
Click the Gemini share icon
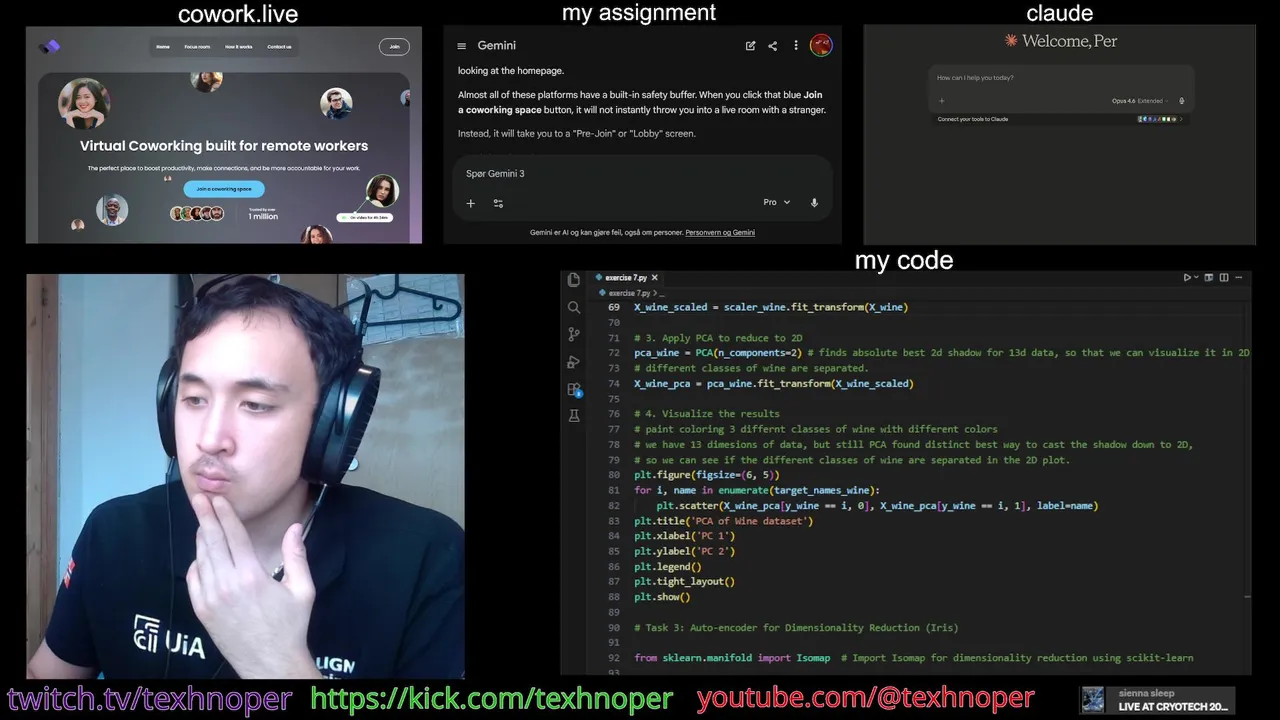772,46
